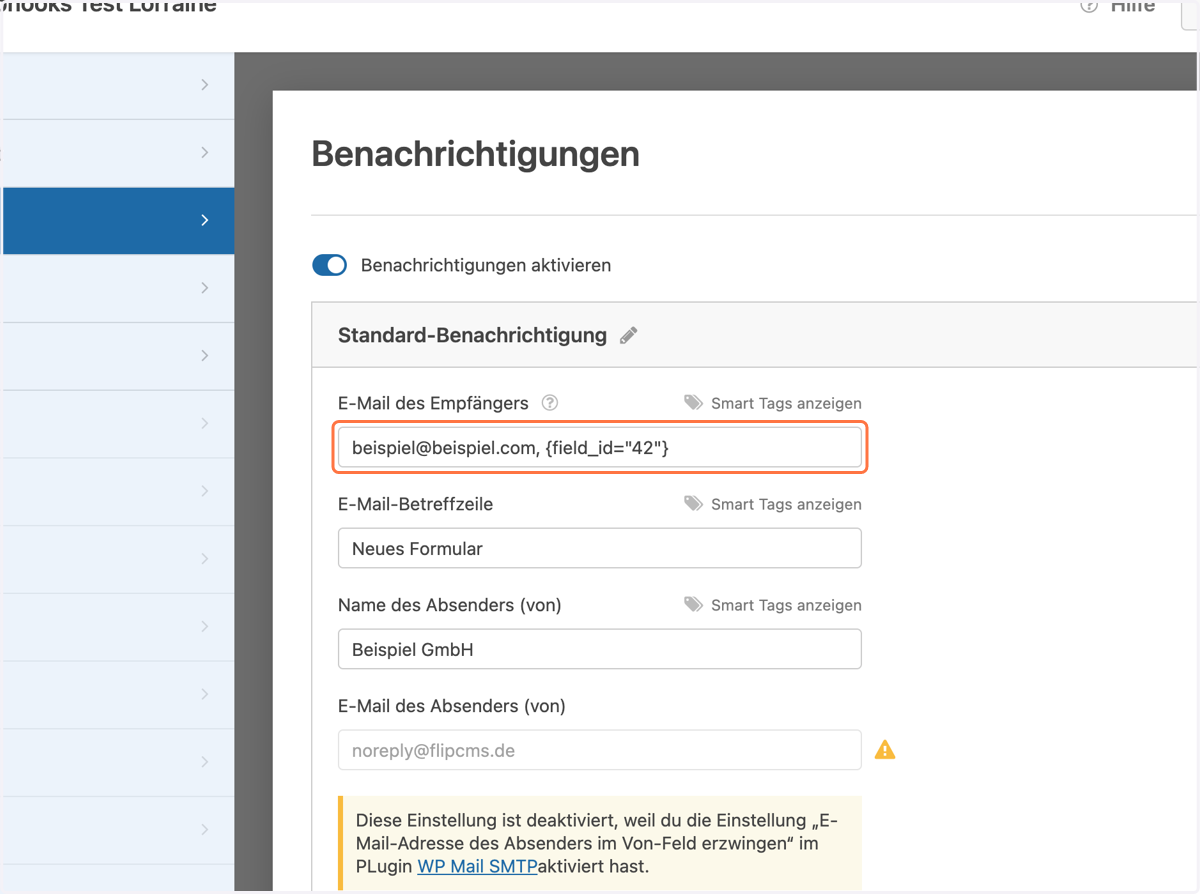This screenshot has width=1200, height=894.
Task: Click tag icon beside Name des Absenders Smart Tags
Action: (693, 604)
